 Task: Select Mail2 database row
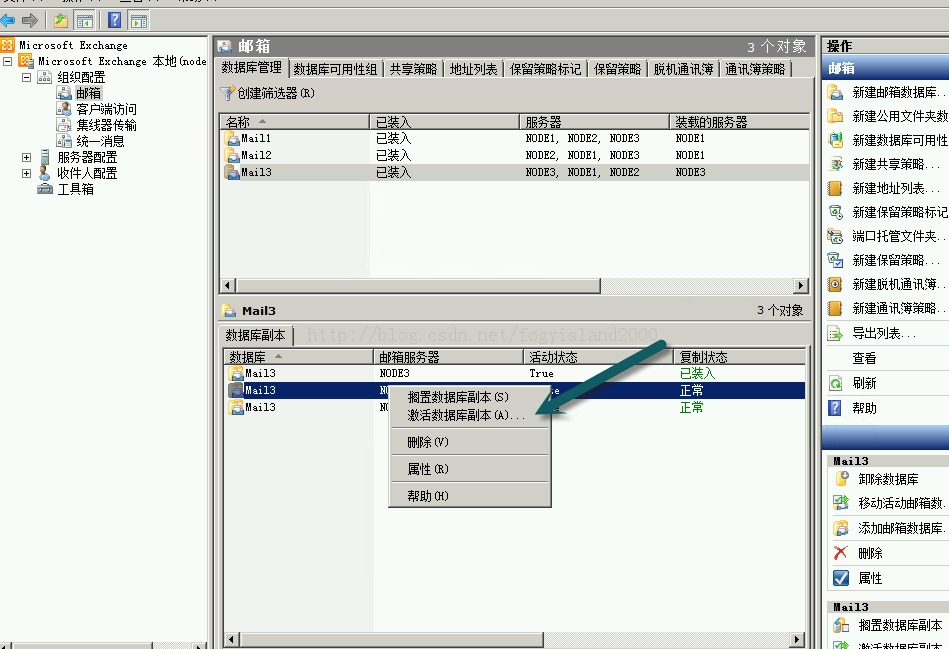514,156
